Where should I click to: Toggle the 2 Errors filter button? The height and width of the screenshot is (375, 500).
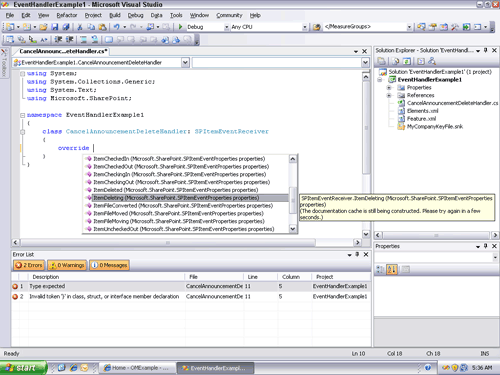pos(29,265)
